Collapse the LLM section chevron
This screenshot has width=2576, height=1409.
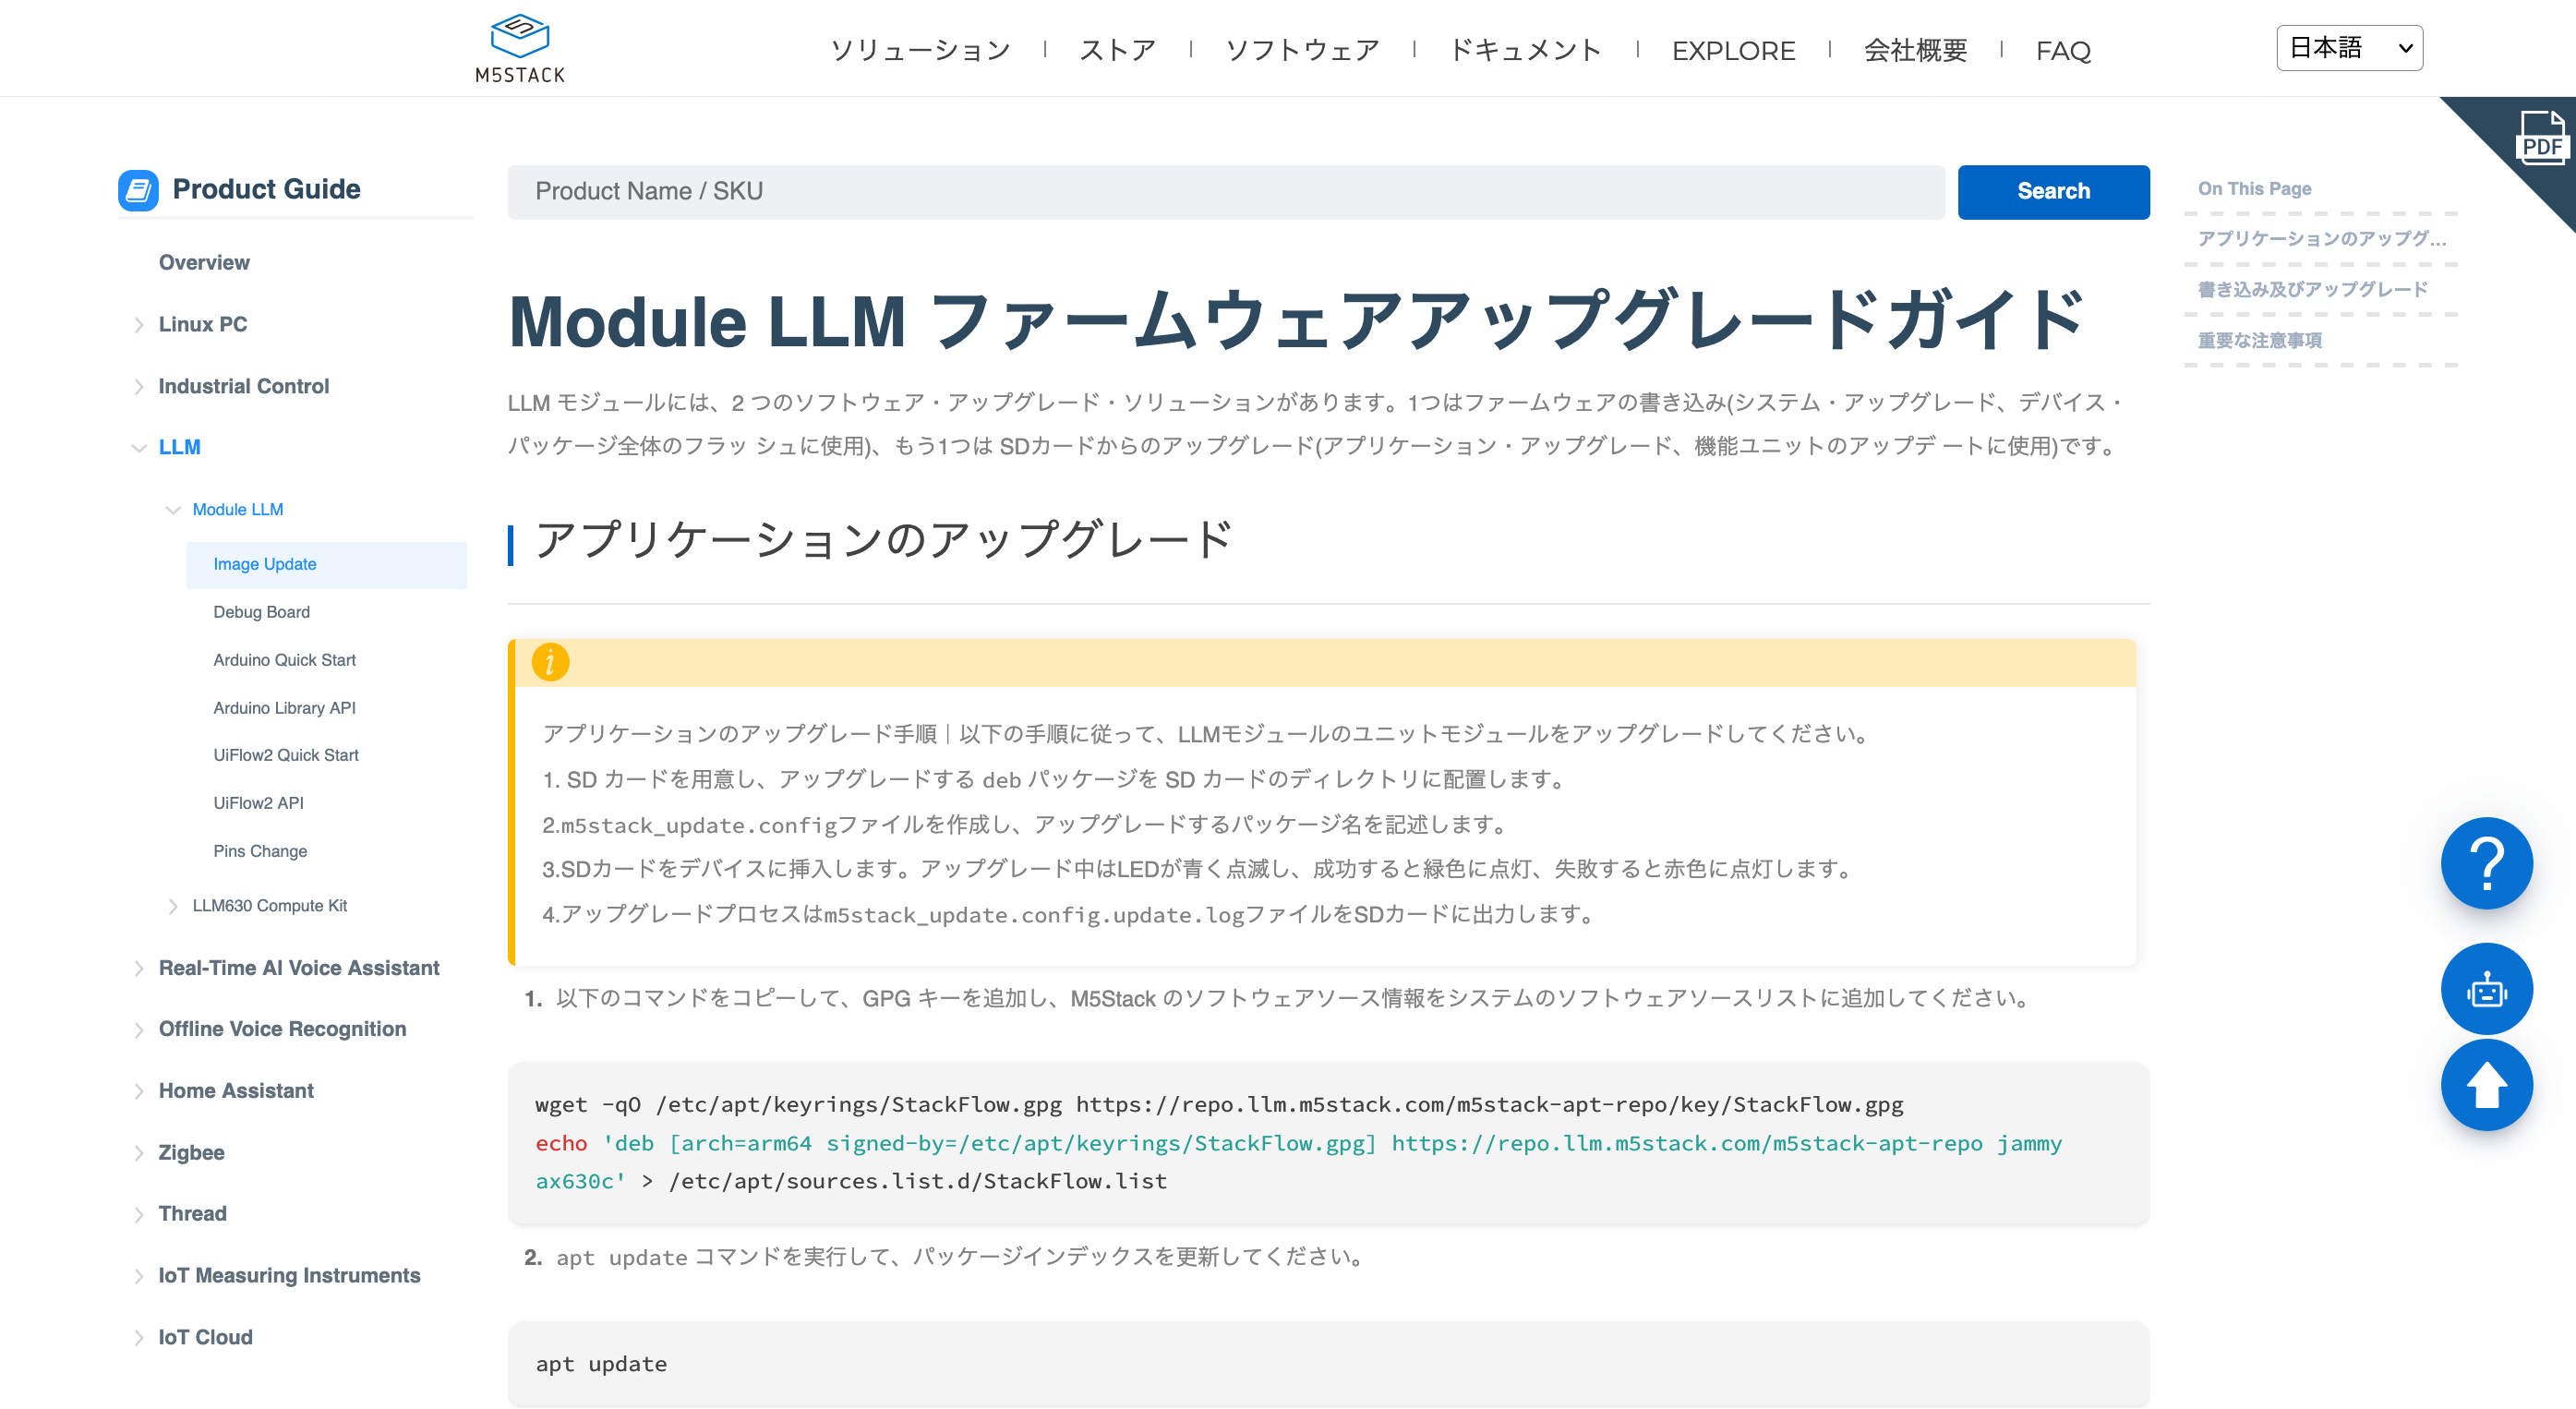[x=138, y=448]
